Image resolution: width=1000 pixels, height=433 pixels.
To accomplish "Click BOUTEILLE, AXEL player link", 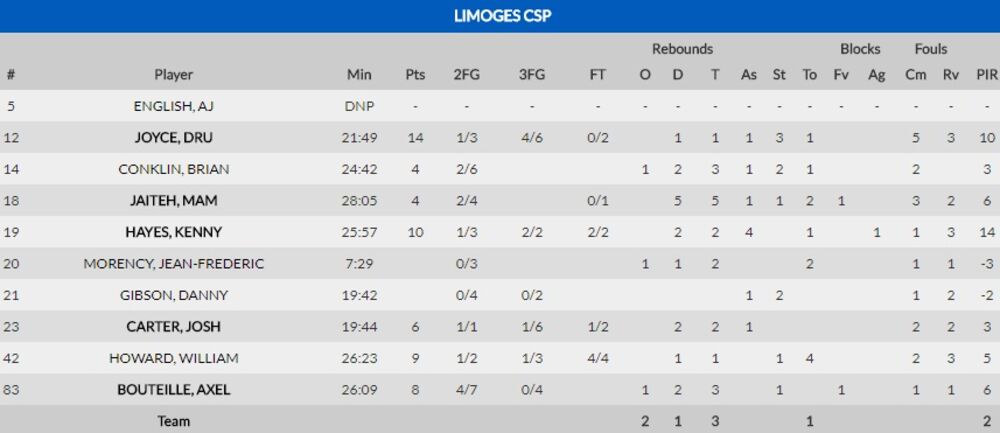I will (x=173, y=390).
